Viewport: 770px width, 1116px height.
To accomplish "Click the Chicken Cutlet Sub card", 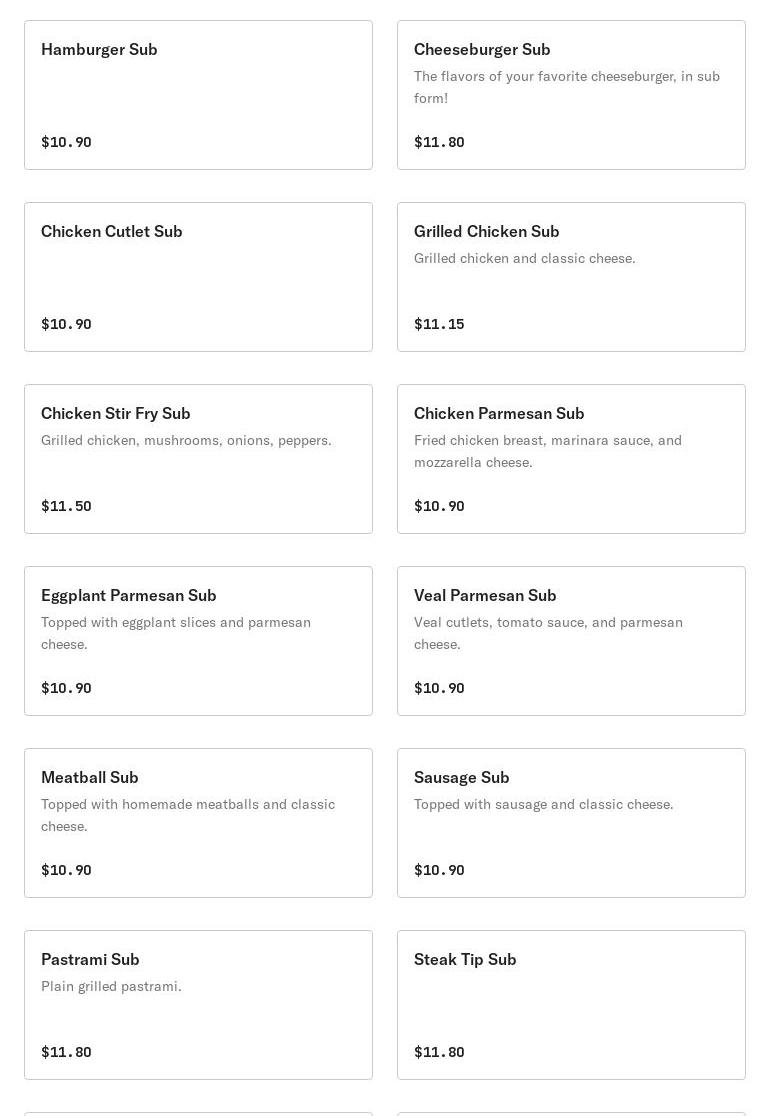I will tap(198, 277).
